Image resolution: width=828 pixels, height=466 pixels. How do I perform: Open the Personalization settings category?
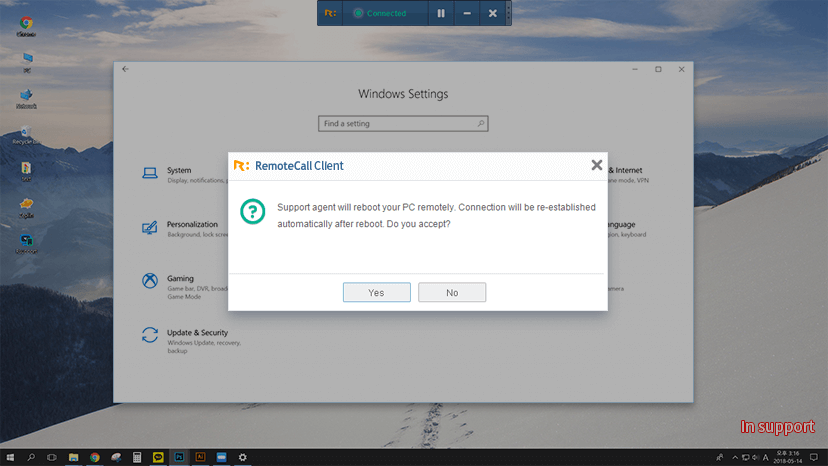pyautogui.click(x=184, y=228)
